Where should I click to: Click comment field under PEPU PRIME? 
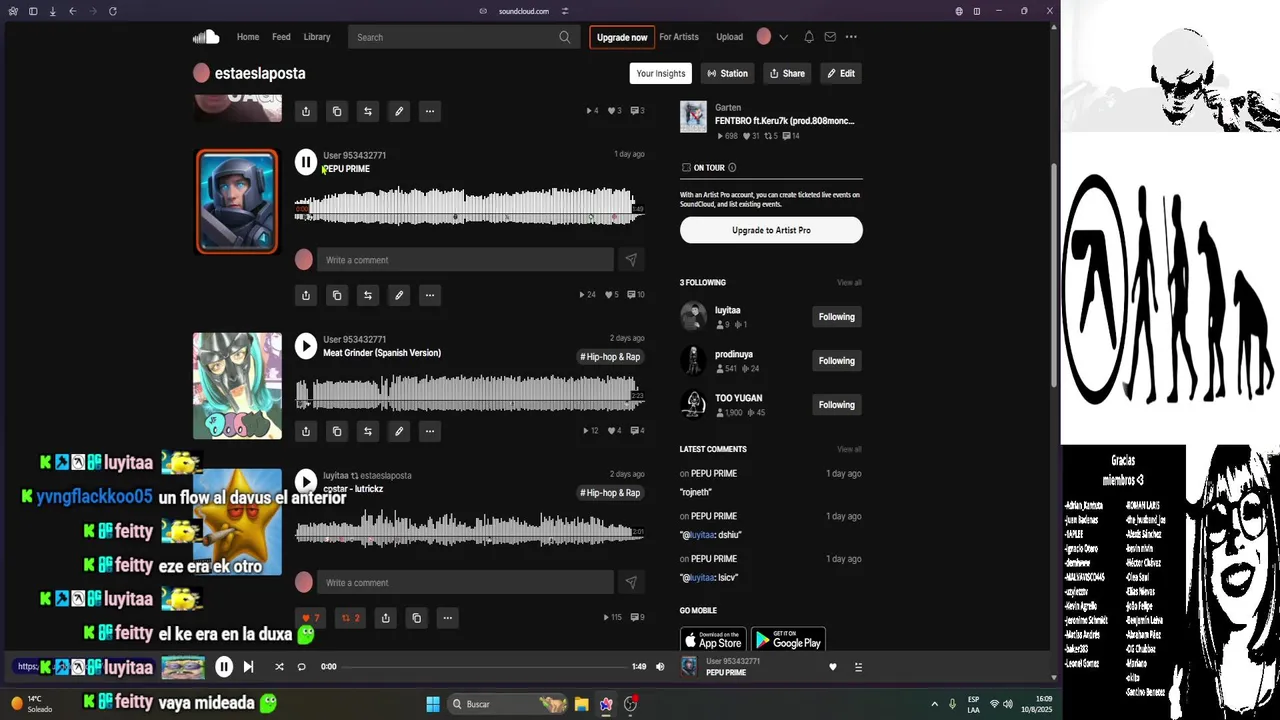pyautogui.click(x=465, y=260)
